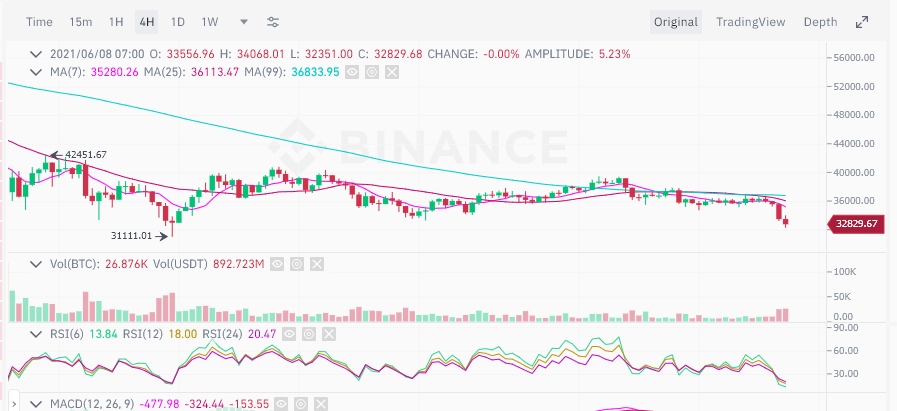
Task: Collapse the RSI indicator row
Action: (37, 335)
